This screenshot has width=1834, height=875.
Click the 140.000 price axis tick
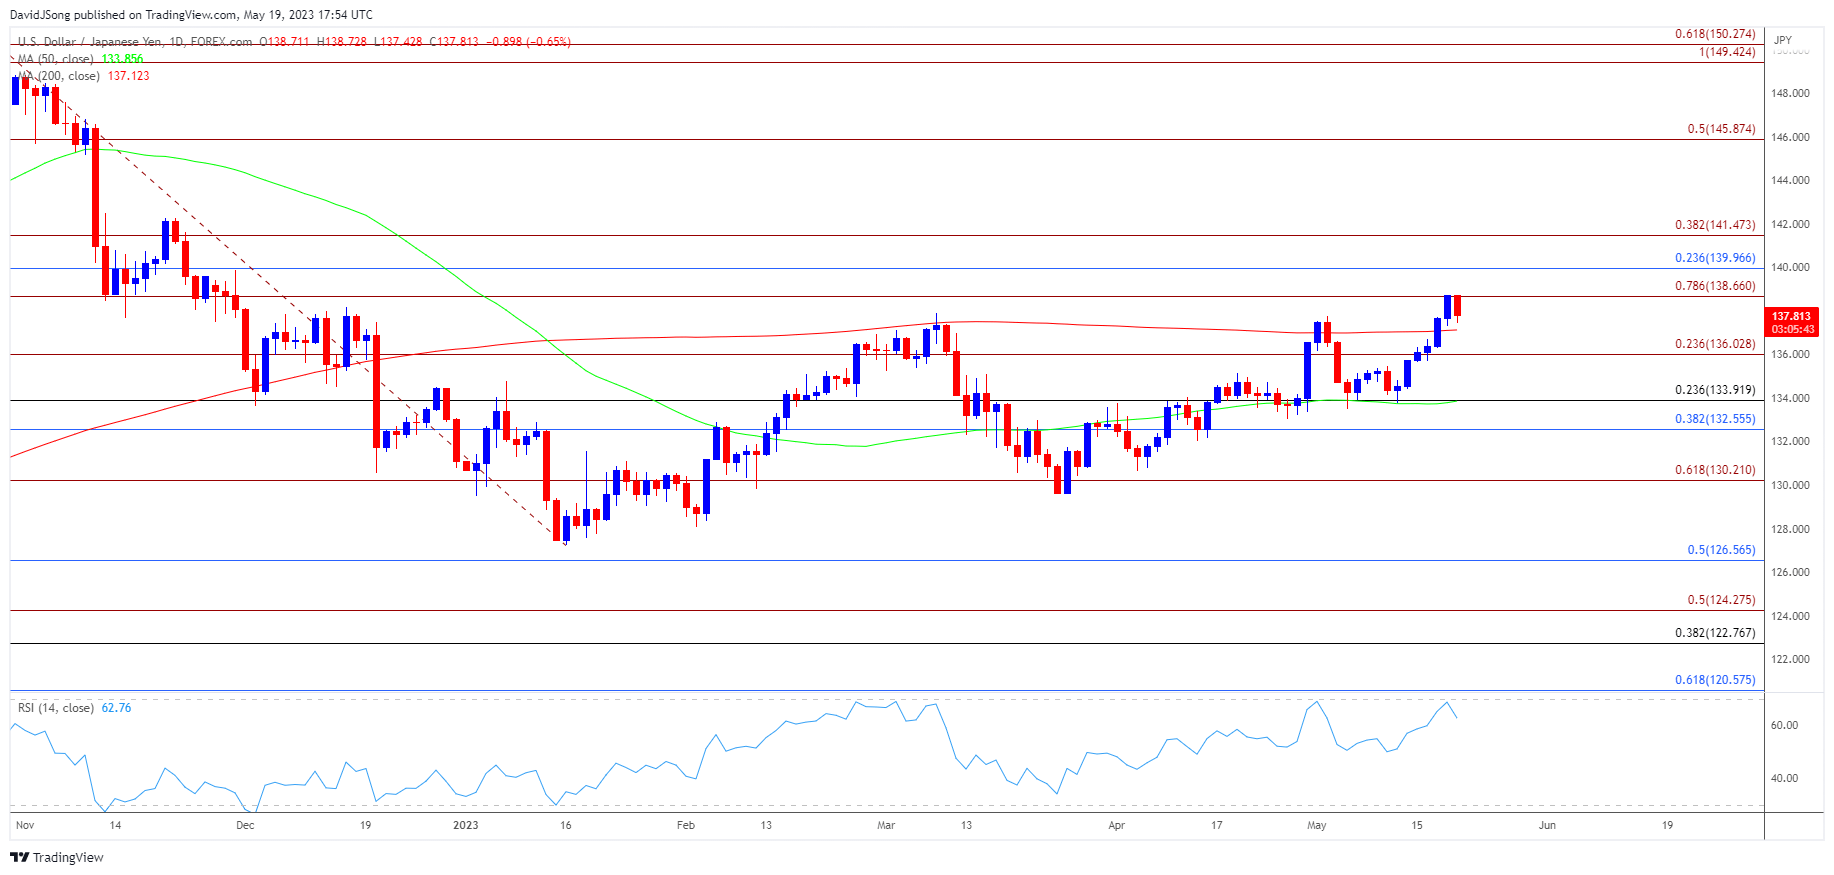1790,267
